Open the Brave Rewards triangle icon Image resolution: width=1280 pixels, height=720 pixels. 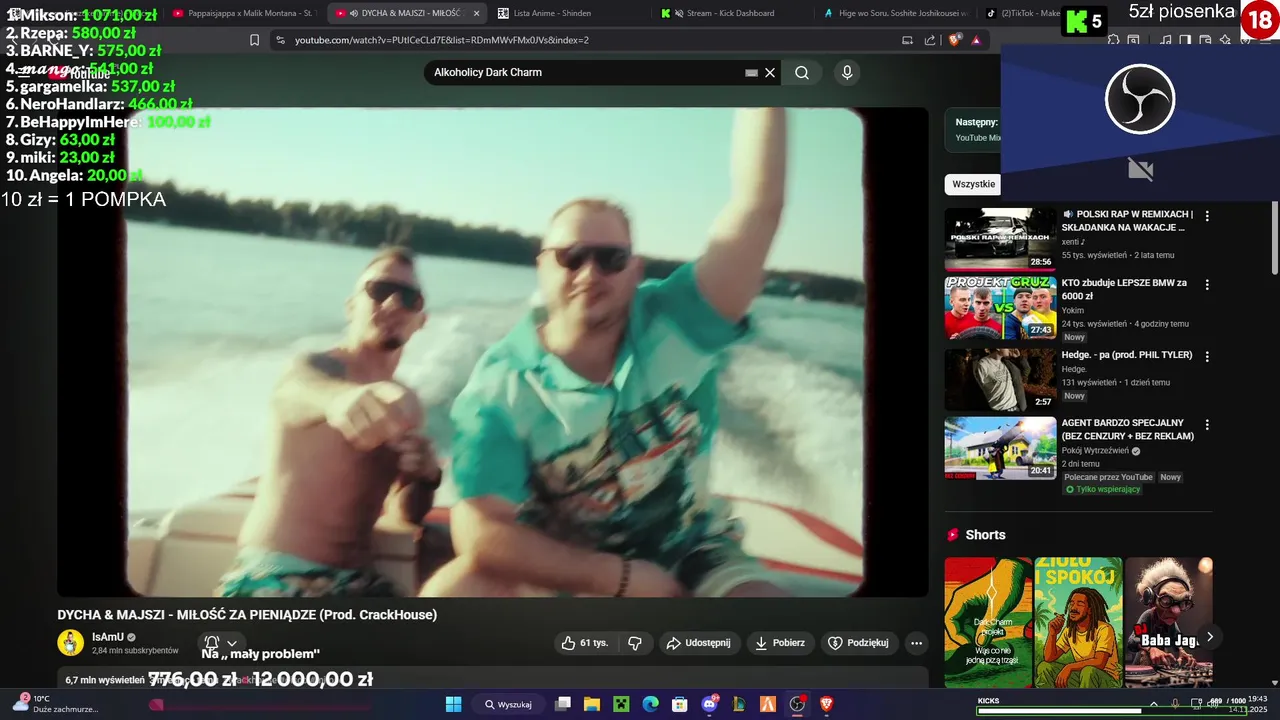pos(976,40)
